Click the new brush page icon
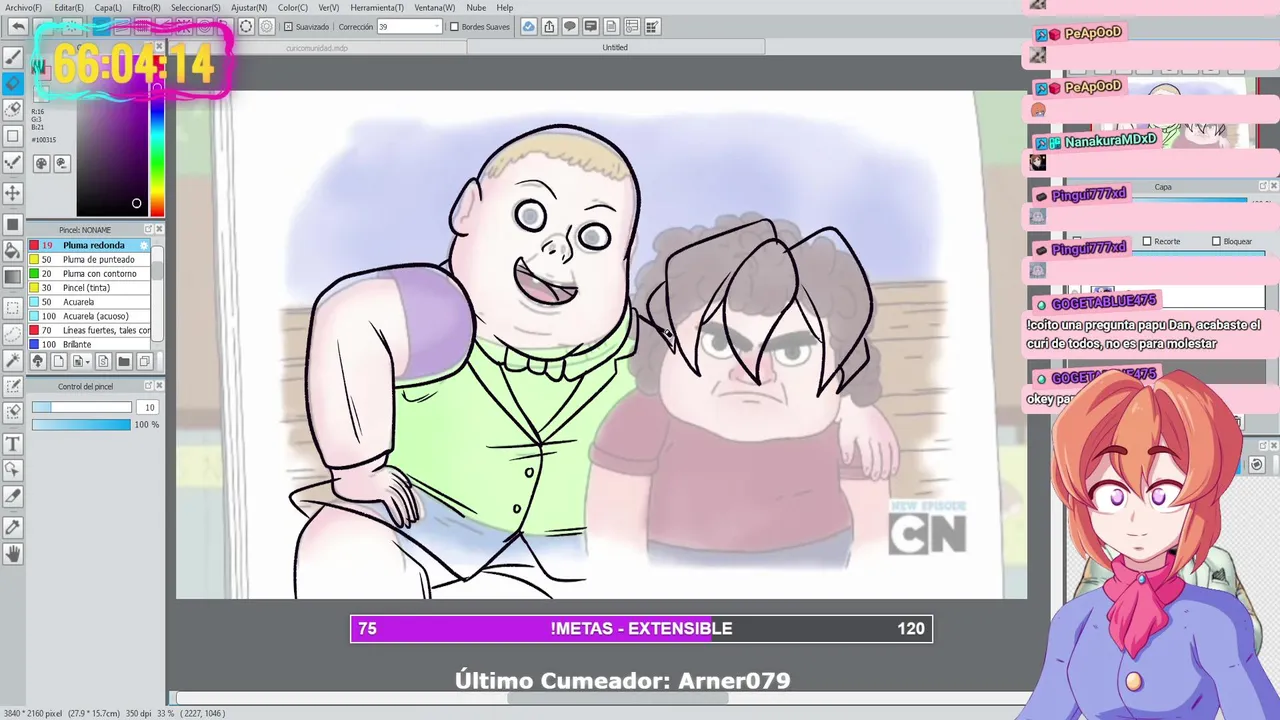This screenshot has width=1280, height=720. [x=58, y=361]
